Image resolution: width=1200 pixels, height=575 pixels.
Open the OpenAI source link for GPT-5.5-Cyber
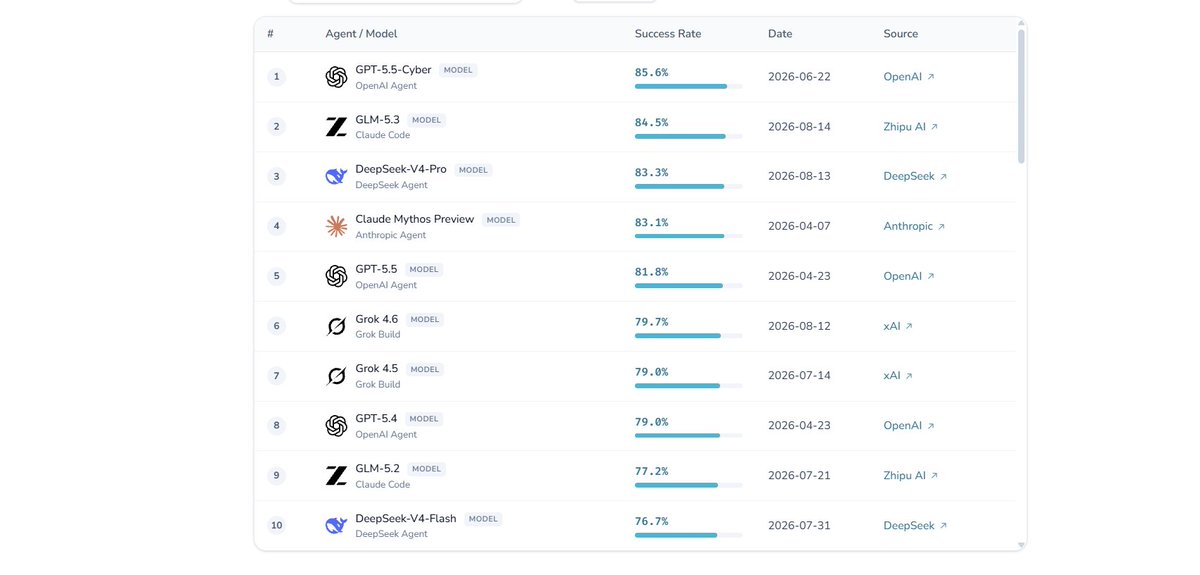tap(909, 77)
